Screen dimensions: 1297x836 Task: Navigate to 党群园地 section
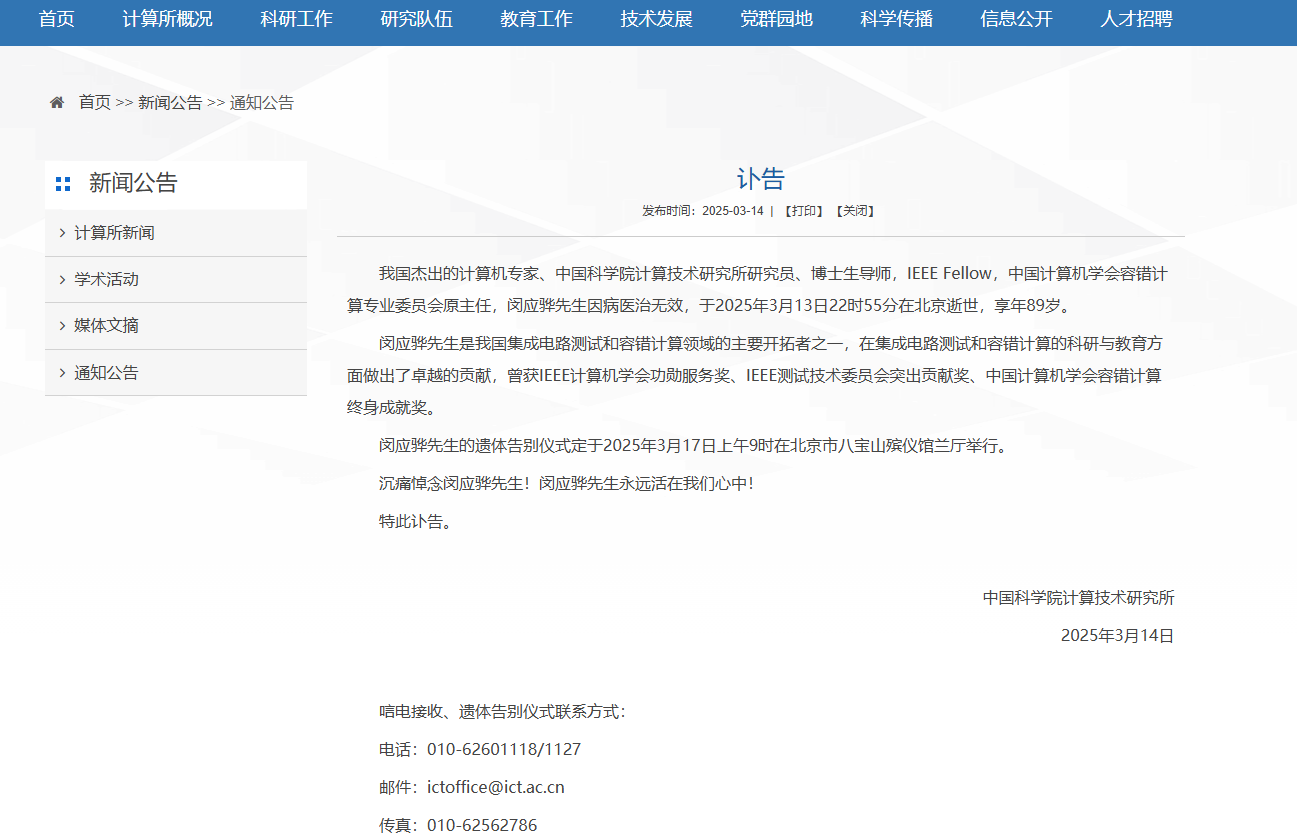pos(776,19)
